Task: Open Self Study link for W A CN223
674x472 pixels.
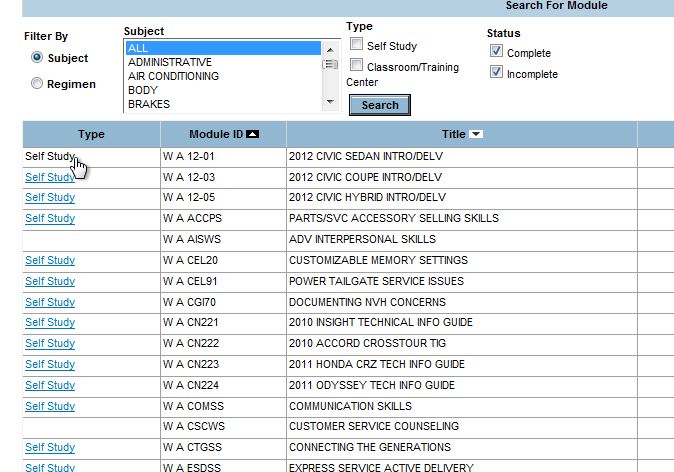Action: point(50,365)
